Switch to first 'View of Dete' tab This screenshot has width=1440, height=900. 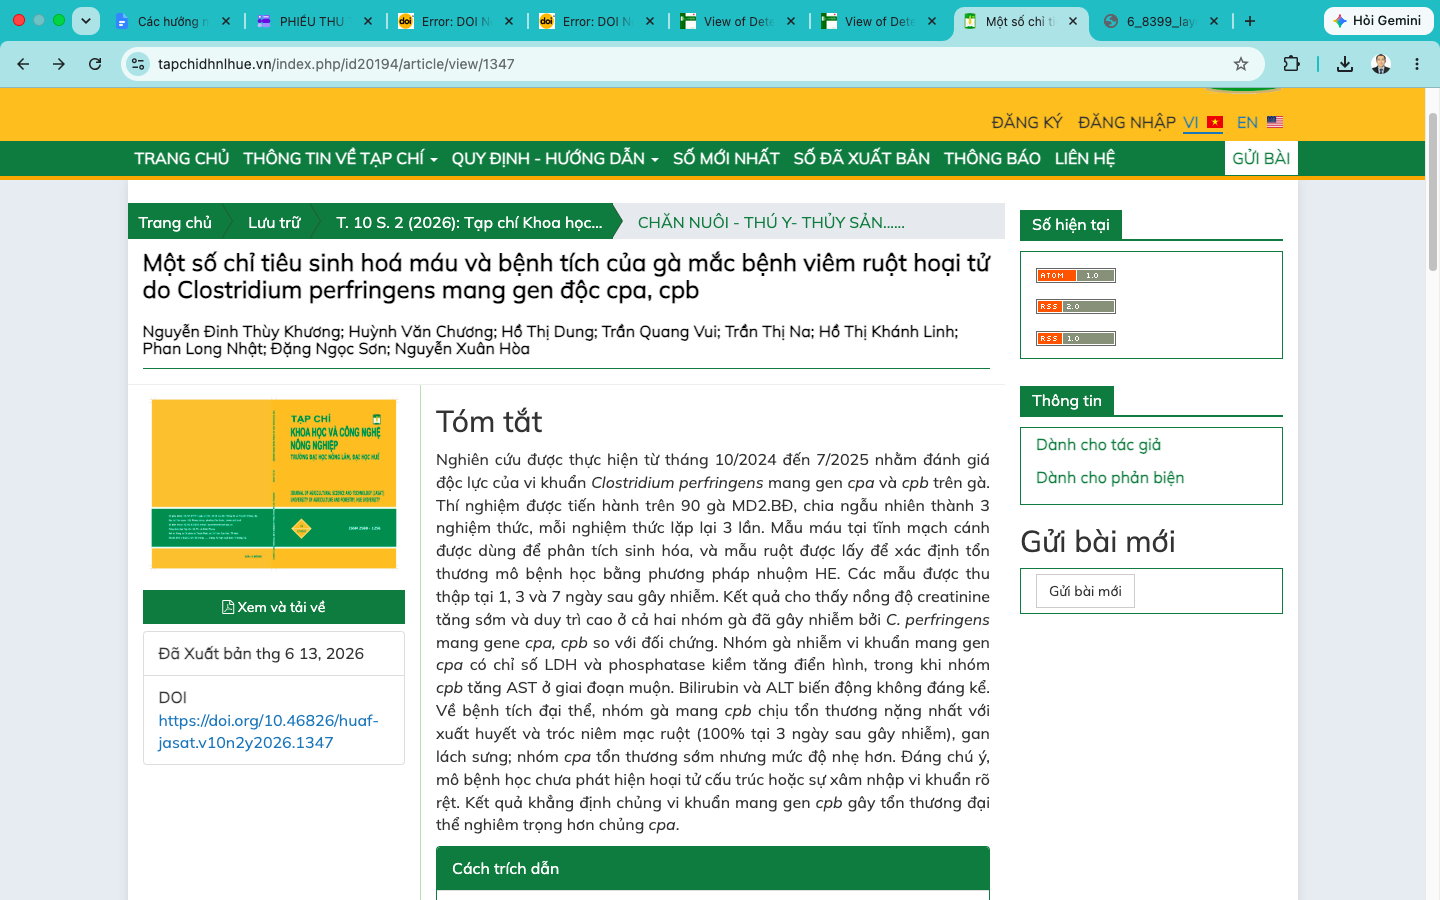(735, 21)
